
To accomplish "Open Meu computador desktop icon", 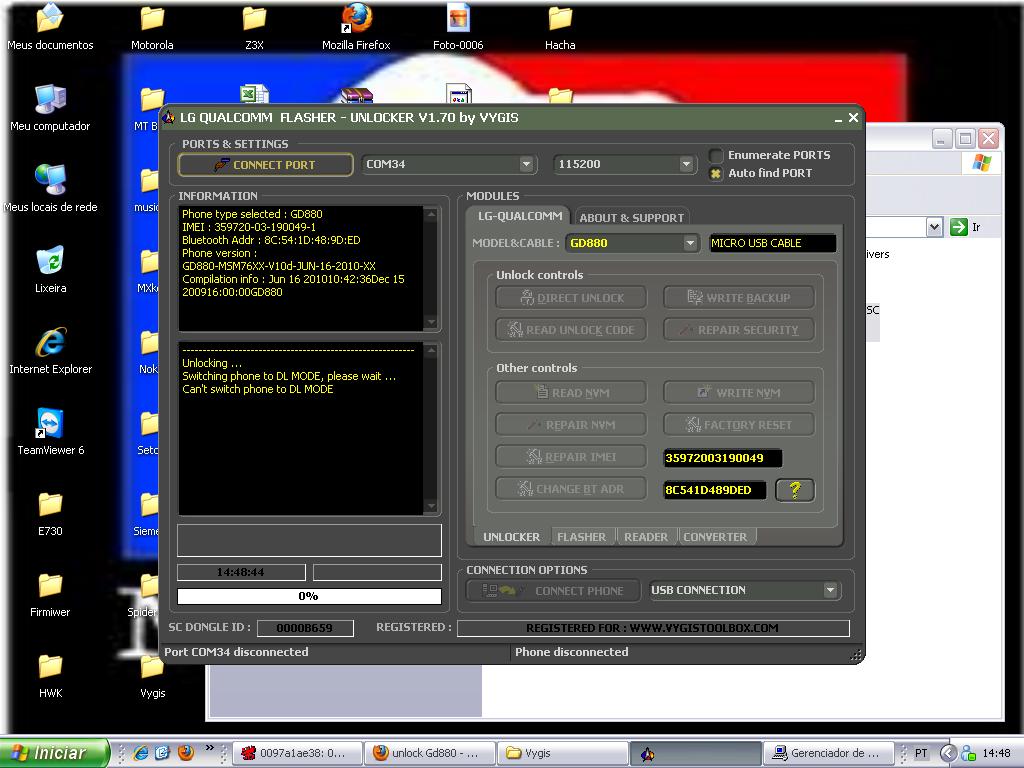I will [x=50, y=108].
